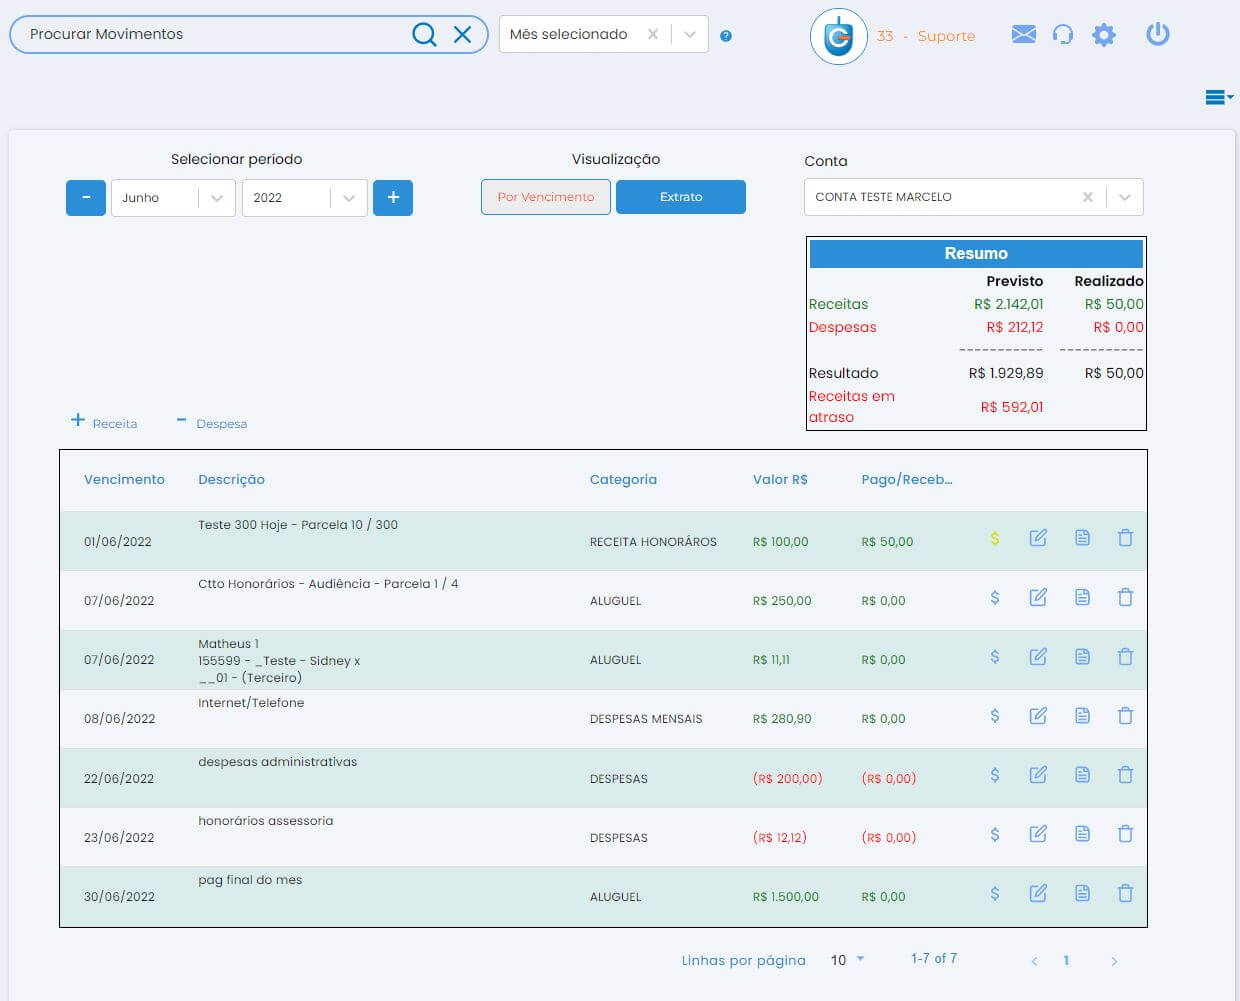Screen dimensions: 1240x1001
Task: Sort by Vencimento column header
Action: coord(124,479)
